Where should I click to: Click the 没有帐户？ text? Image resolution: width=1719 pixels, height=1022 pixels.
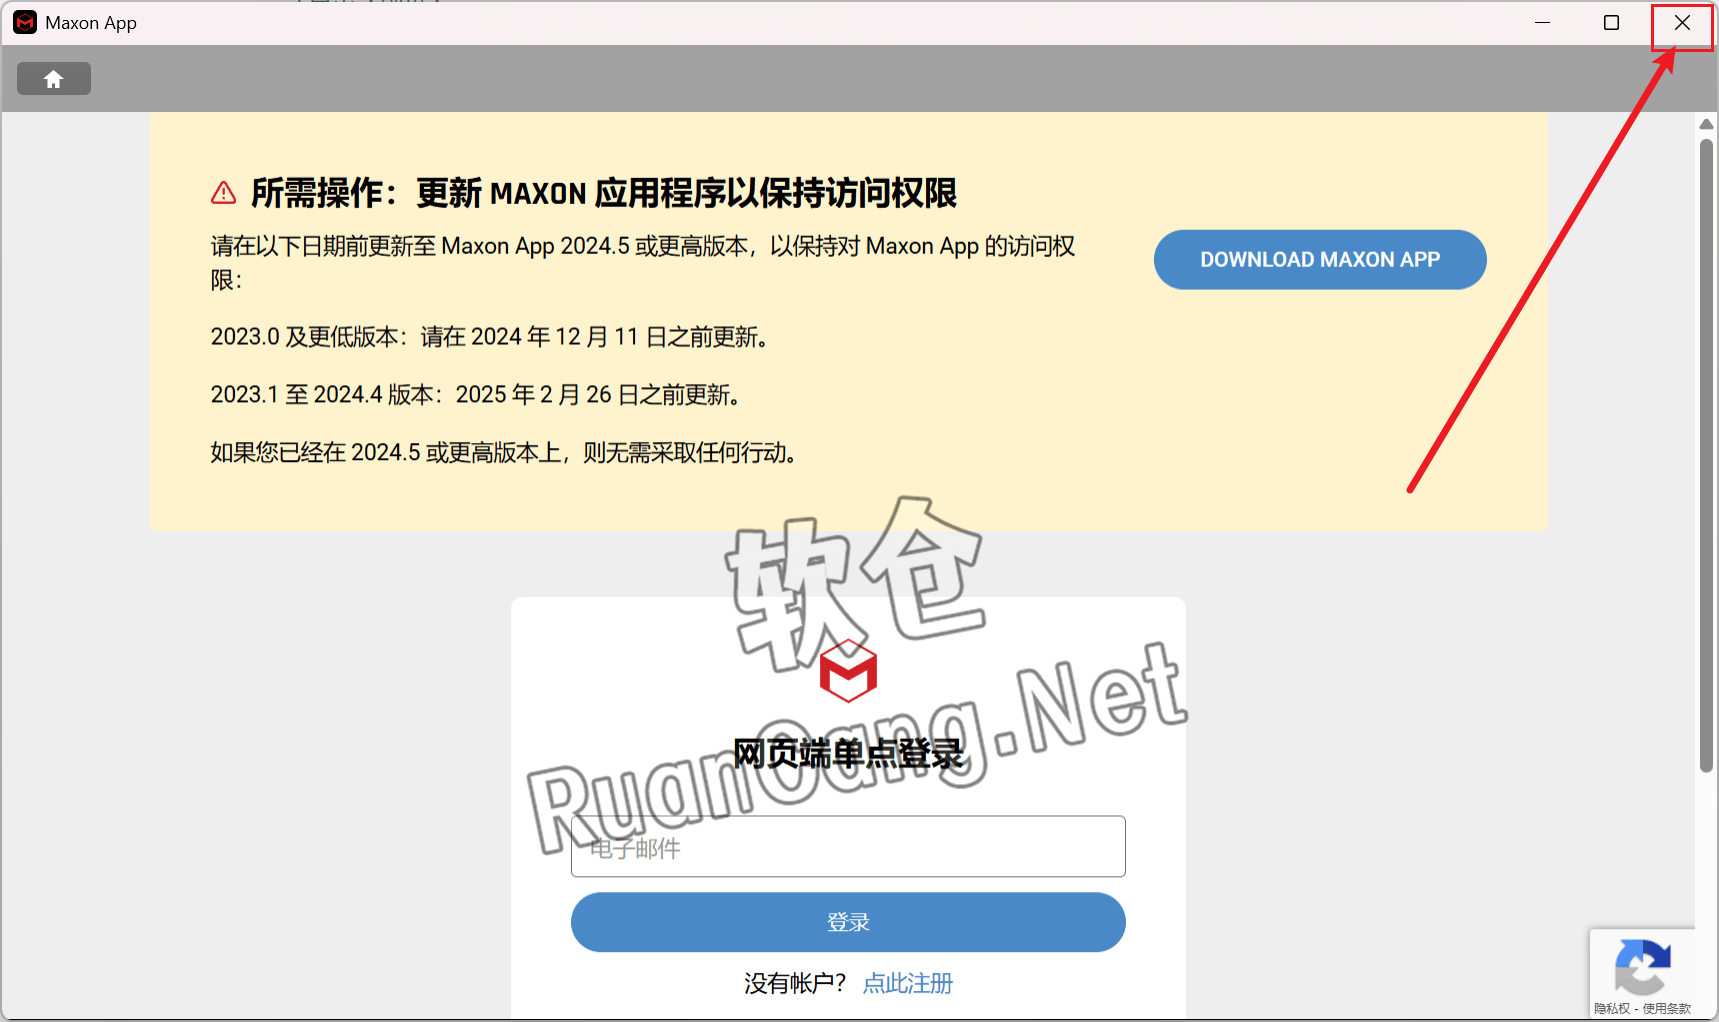(795, 984)
